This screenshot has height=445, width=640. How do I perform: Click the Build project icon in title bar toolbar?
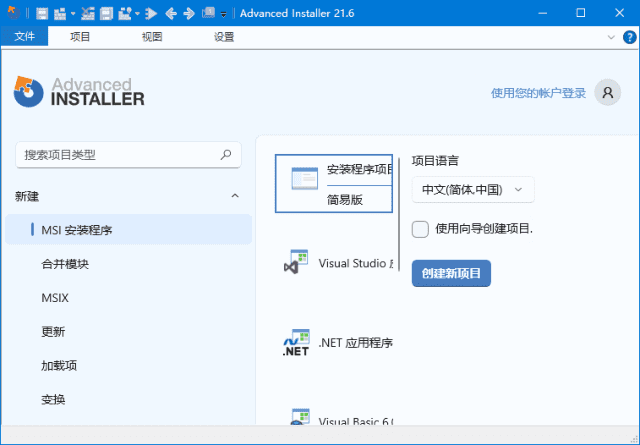[x=124, y=13]
